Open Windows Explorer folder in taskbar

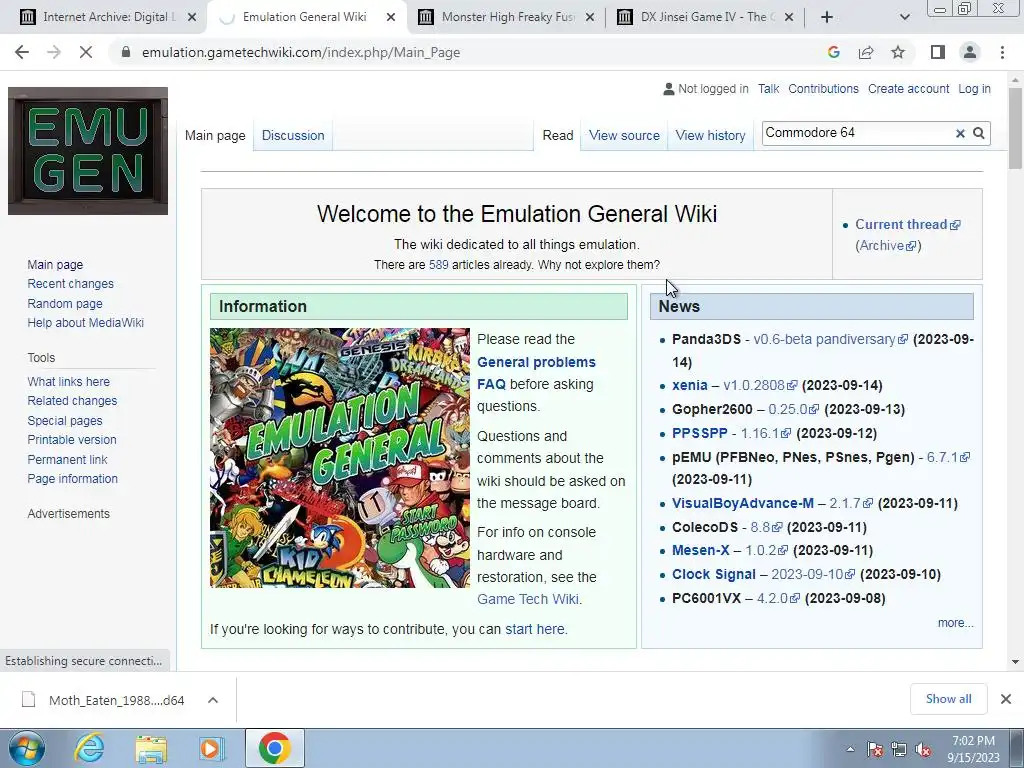pyautogui.click(x=151, y=748)
